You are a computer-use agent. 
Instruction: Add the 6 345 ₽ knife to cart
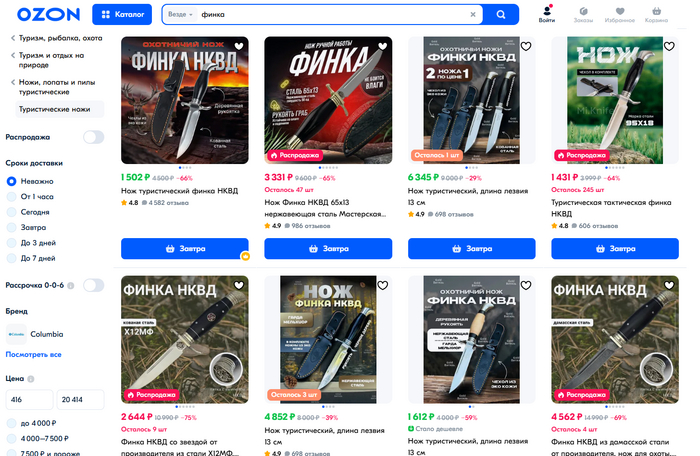pos(471,249)
